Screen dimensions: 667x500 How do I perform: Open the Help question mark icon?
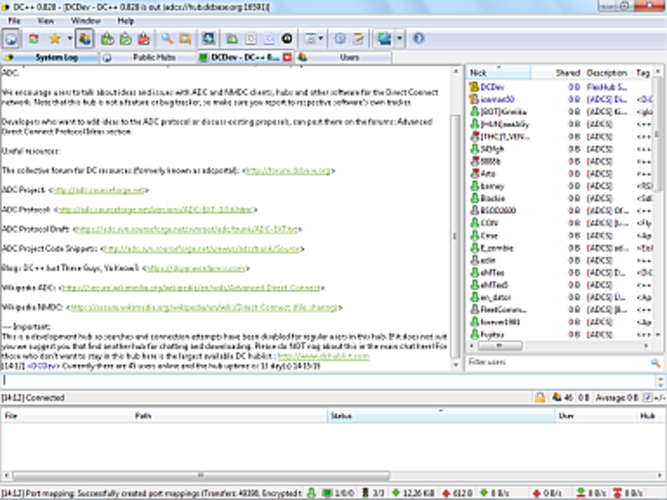(x=419, y=39)
